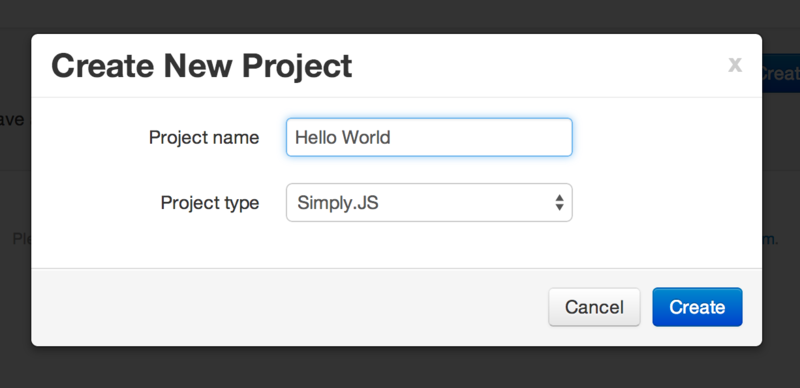Click the empty space right of the Project name field
The height and width of the screenshot is (388, 800).
point(663,137)
